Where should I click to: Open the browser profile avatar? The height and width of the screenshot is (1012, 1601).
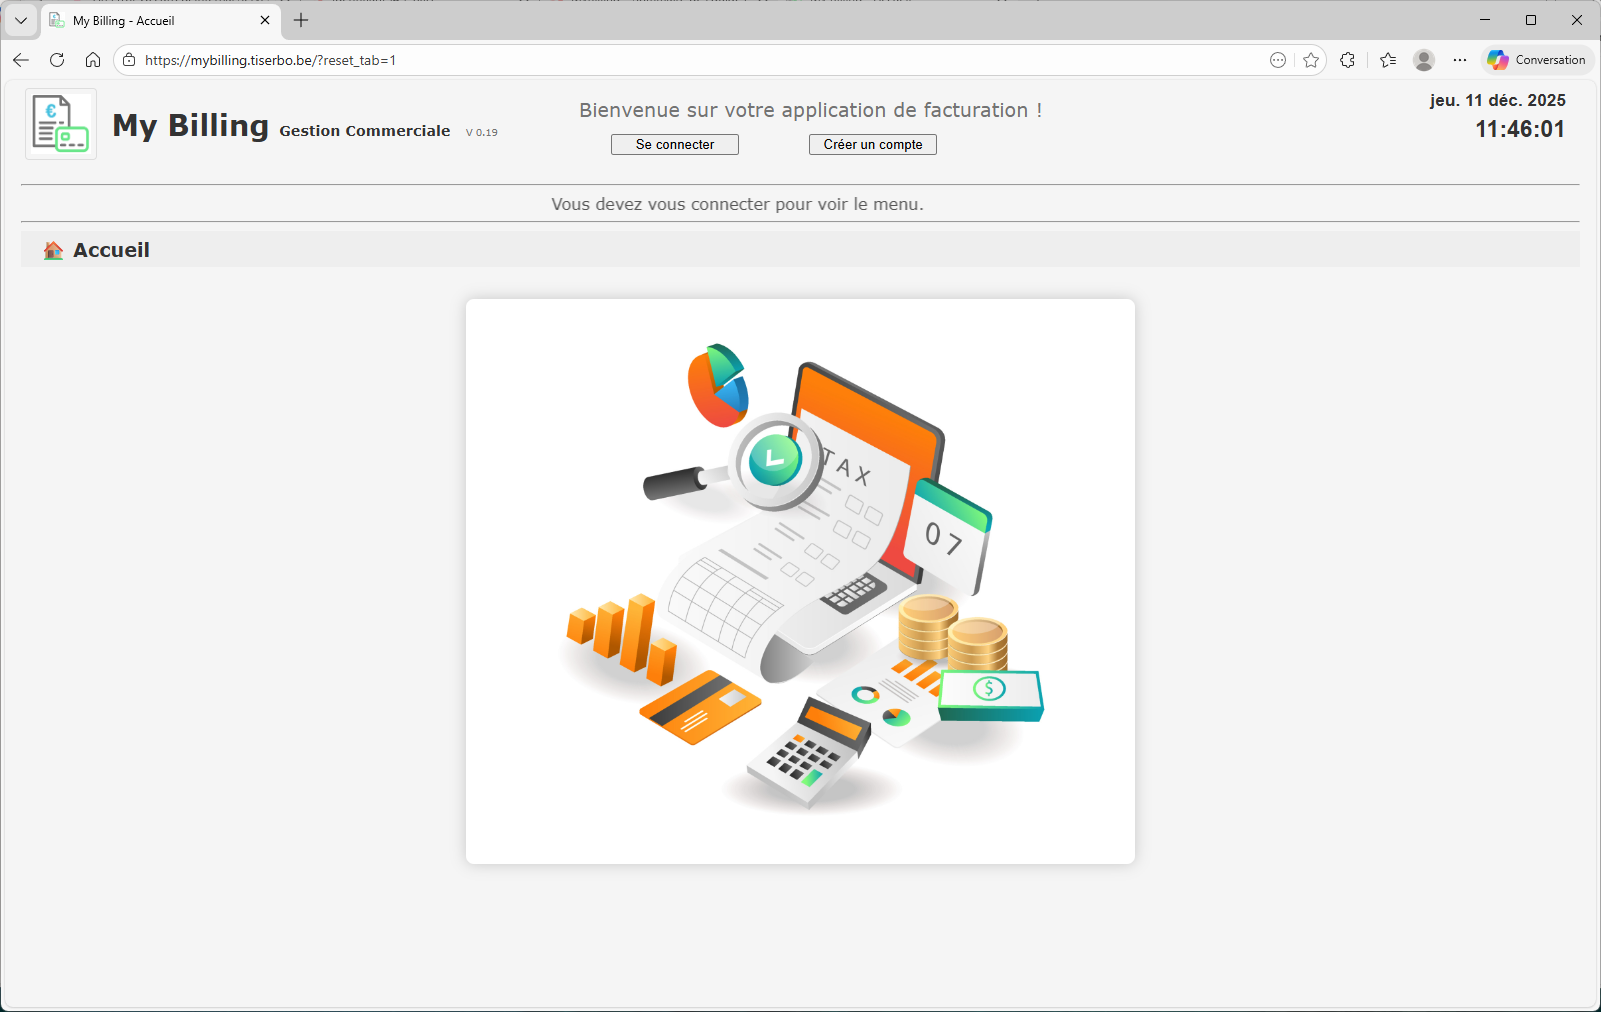1424,60
